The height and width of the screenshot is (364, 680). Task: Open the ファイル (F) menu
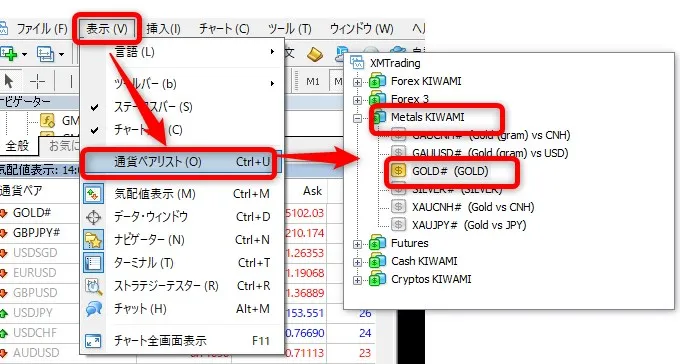coord(42,29)
